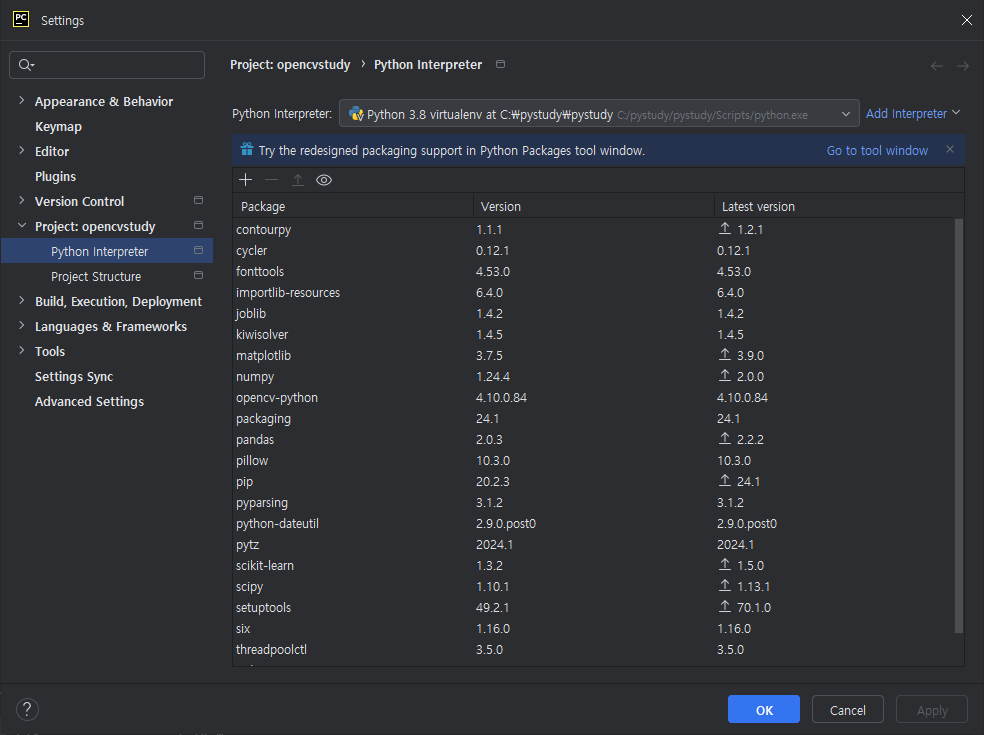The image size is (984, 735).
Task: Click the project icon in Python Interpreter row
Action: 198,250
